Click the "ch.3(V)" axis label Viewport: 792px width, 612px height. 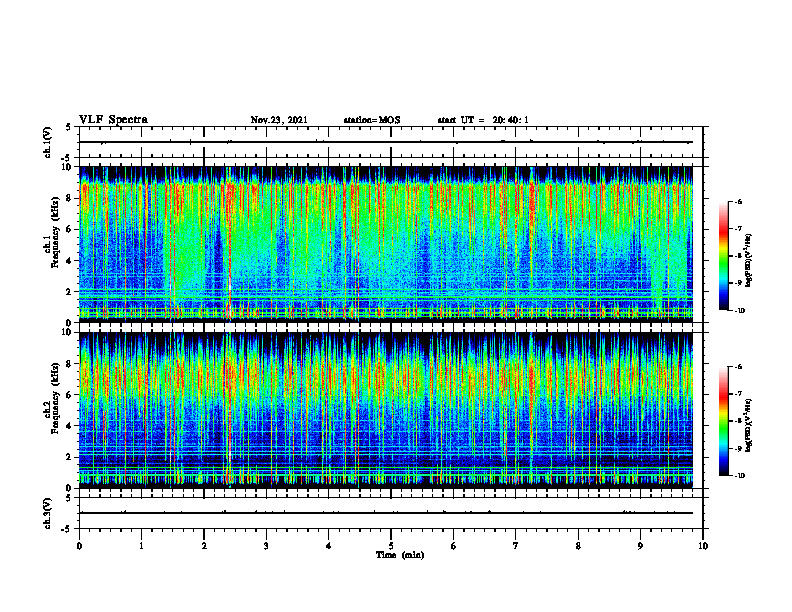48,513
